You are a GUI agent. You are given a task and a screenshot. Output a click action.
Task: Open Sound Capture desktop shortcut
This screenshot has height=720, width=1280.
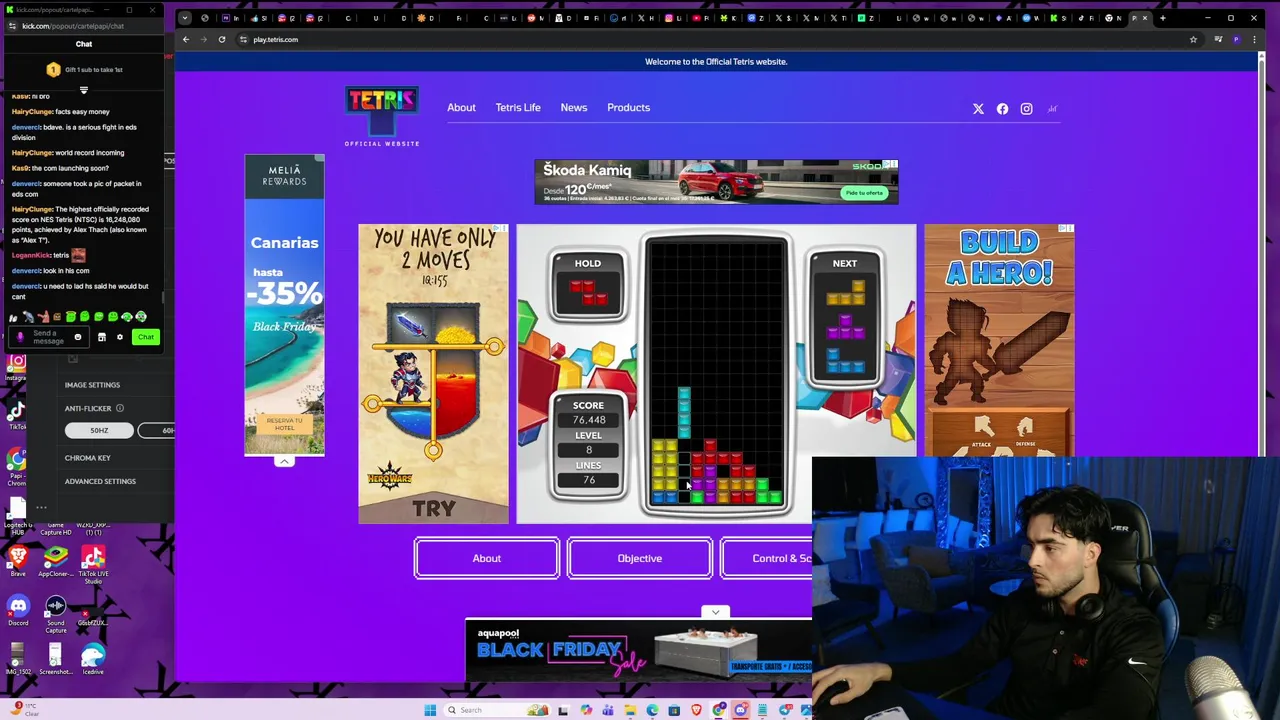[55, 614]
